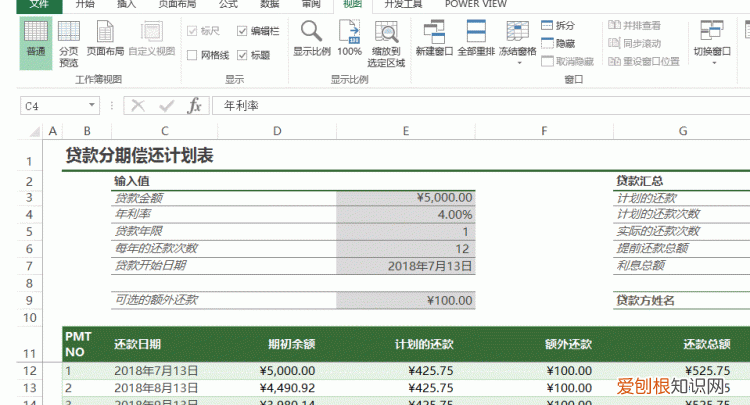
Task: Enable Gridlines (网格线) checkbox
Action: point(192,55)
